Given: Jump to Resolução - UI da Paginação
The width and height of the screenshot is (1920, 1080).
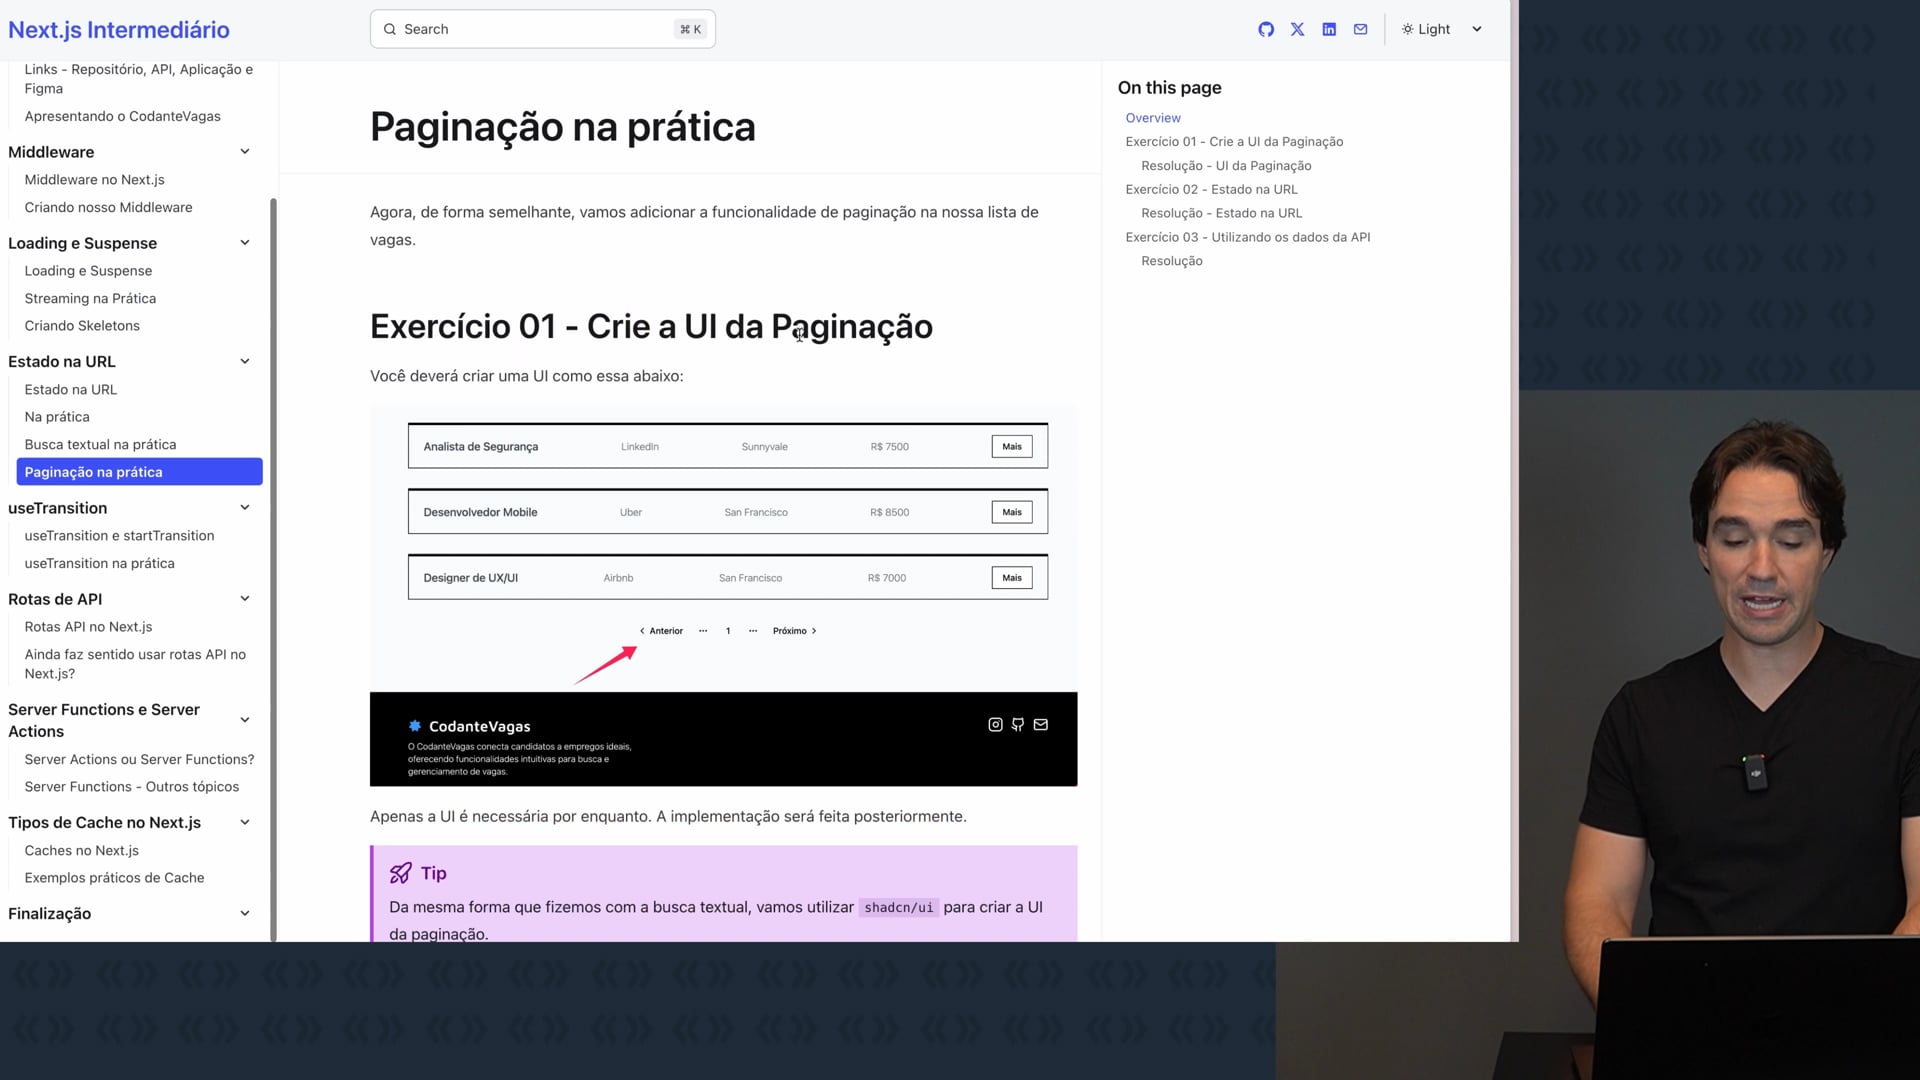Looking at the screenshot, I should tap(1226, 166).
